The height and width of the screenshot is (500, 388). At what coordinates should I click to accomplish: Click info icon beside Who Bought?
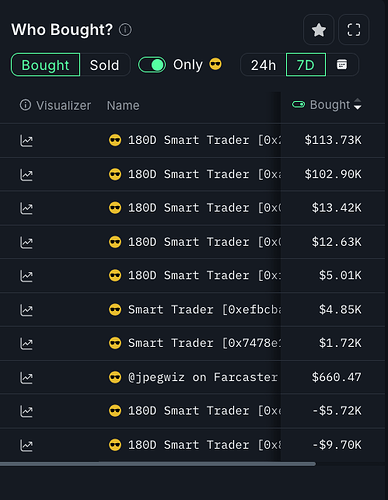(x=126, y=30)
